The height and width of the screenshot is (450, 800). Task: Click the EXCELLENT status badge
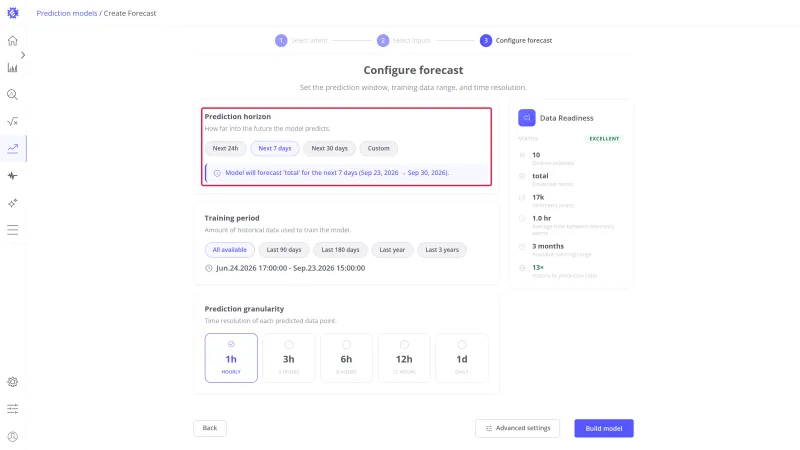(604, 139)
